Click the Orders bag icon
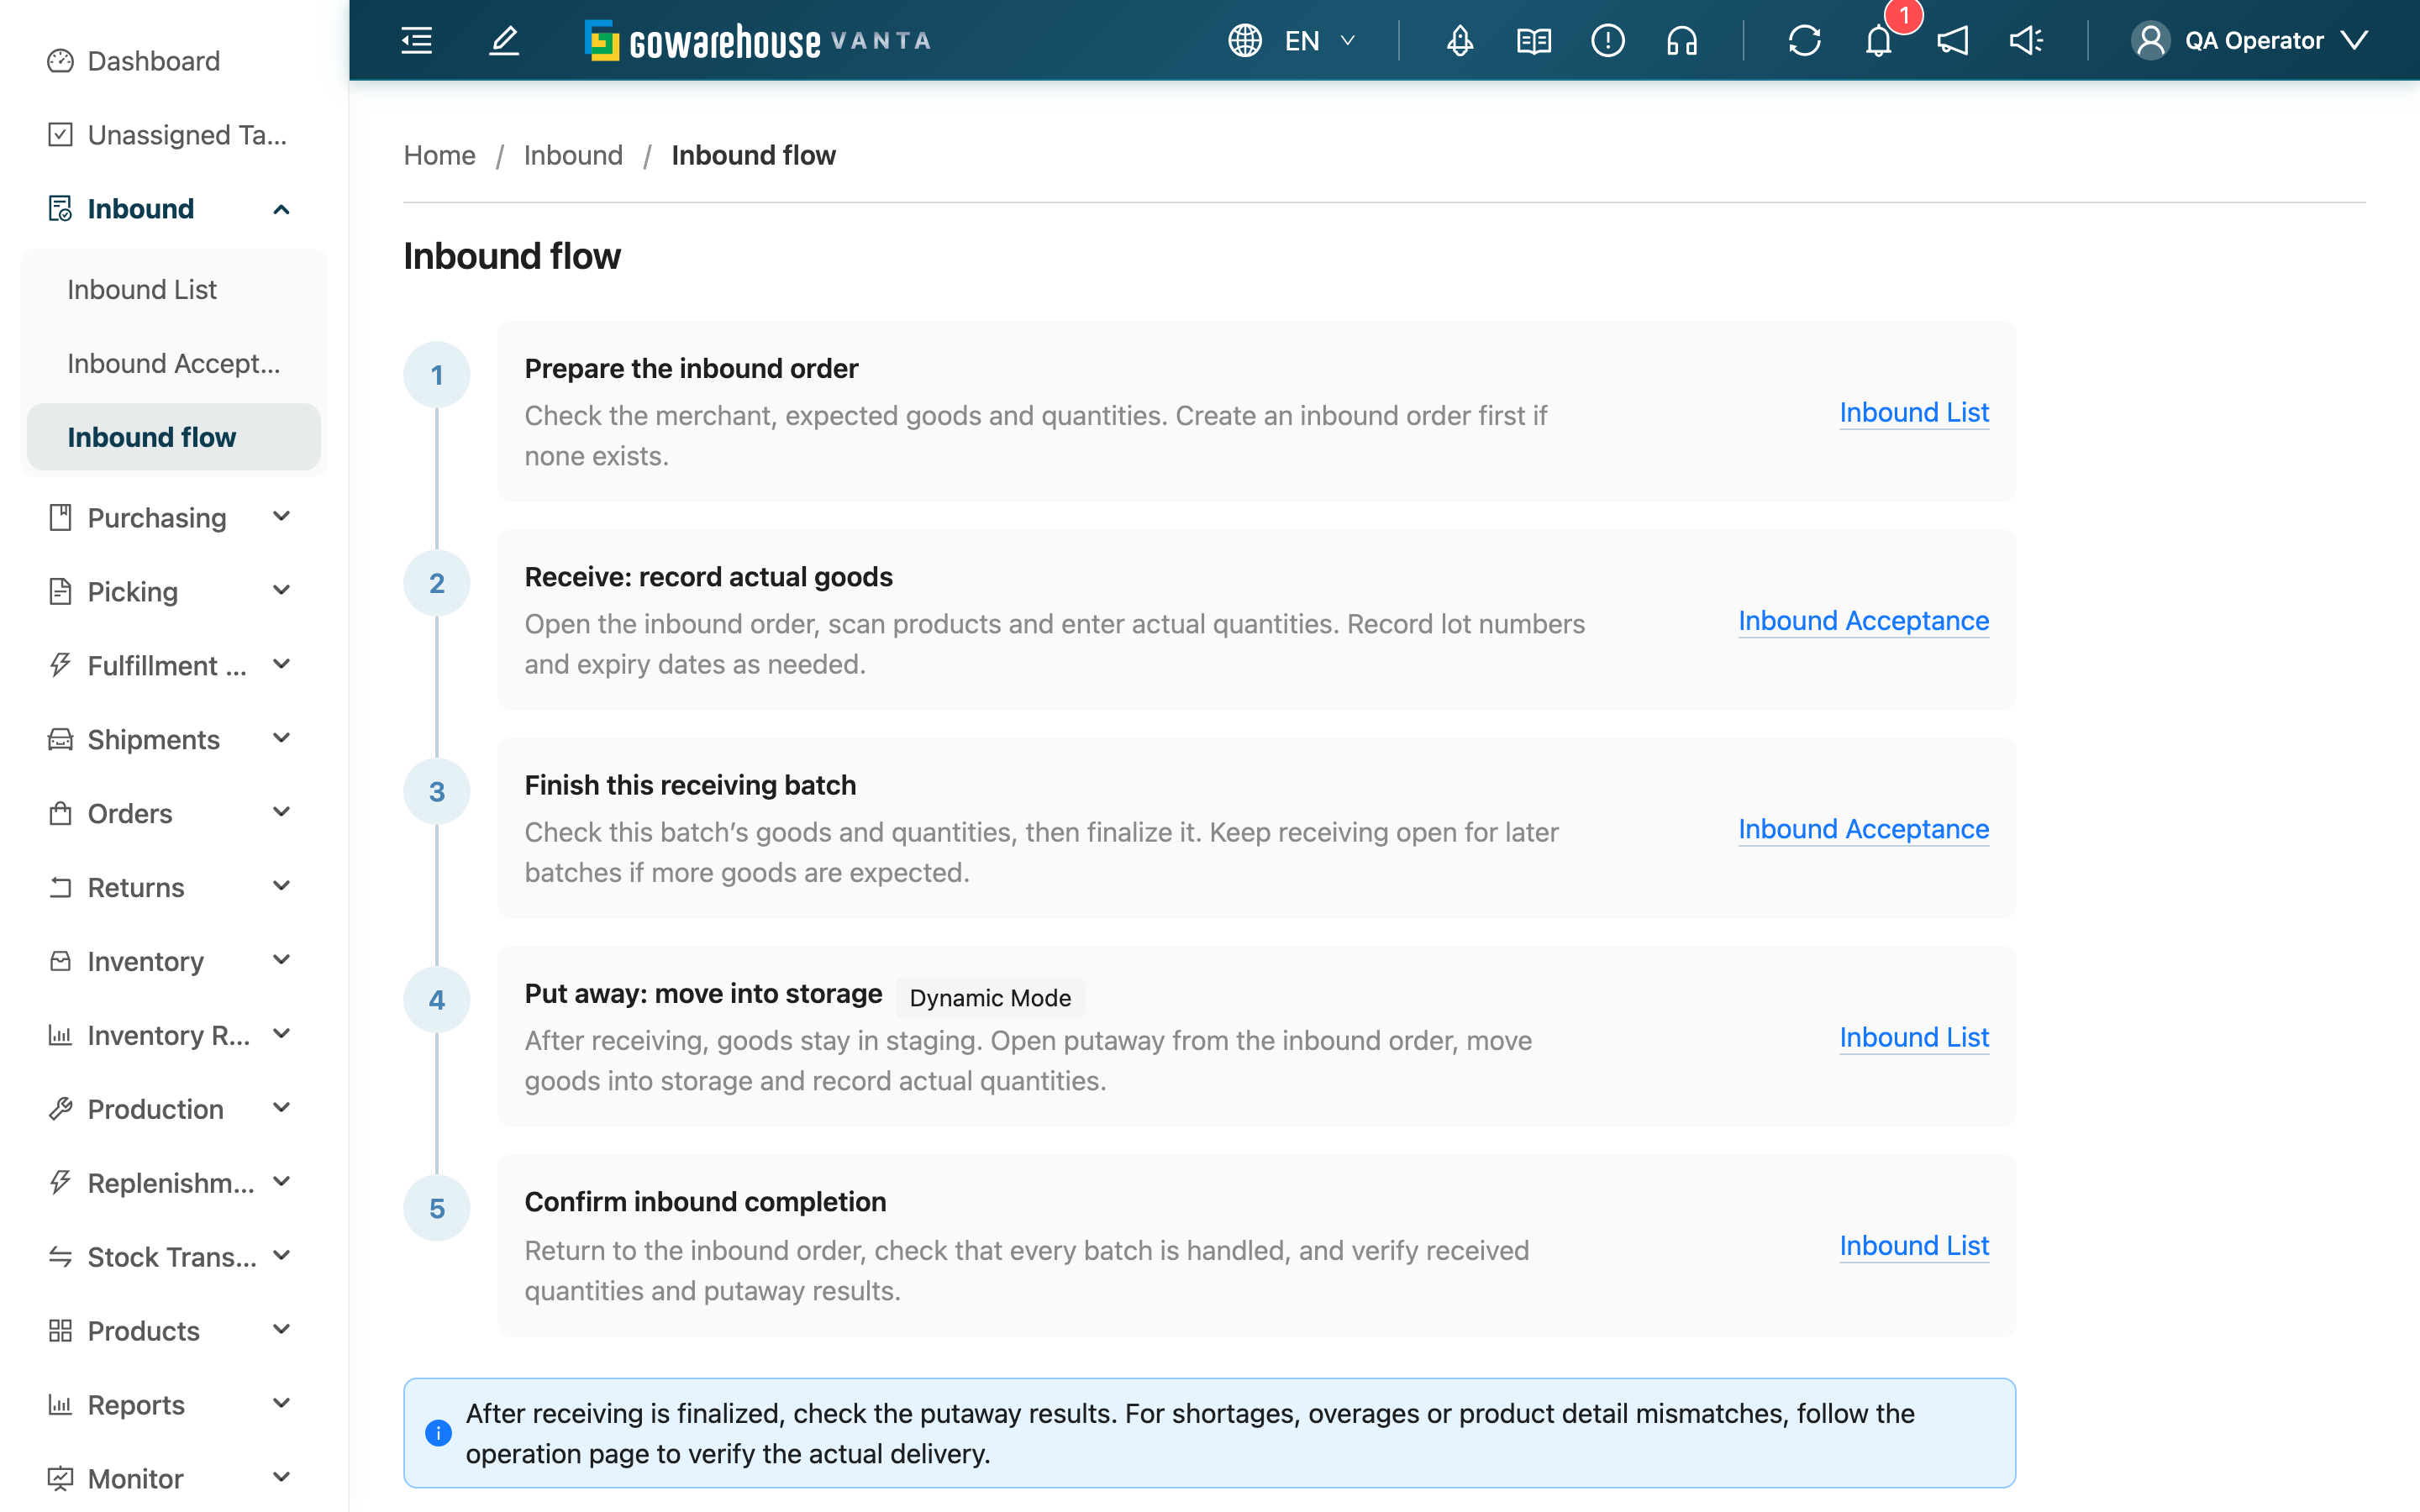 pyautogui.click(x=60, y=814)
